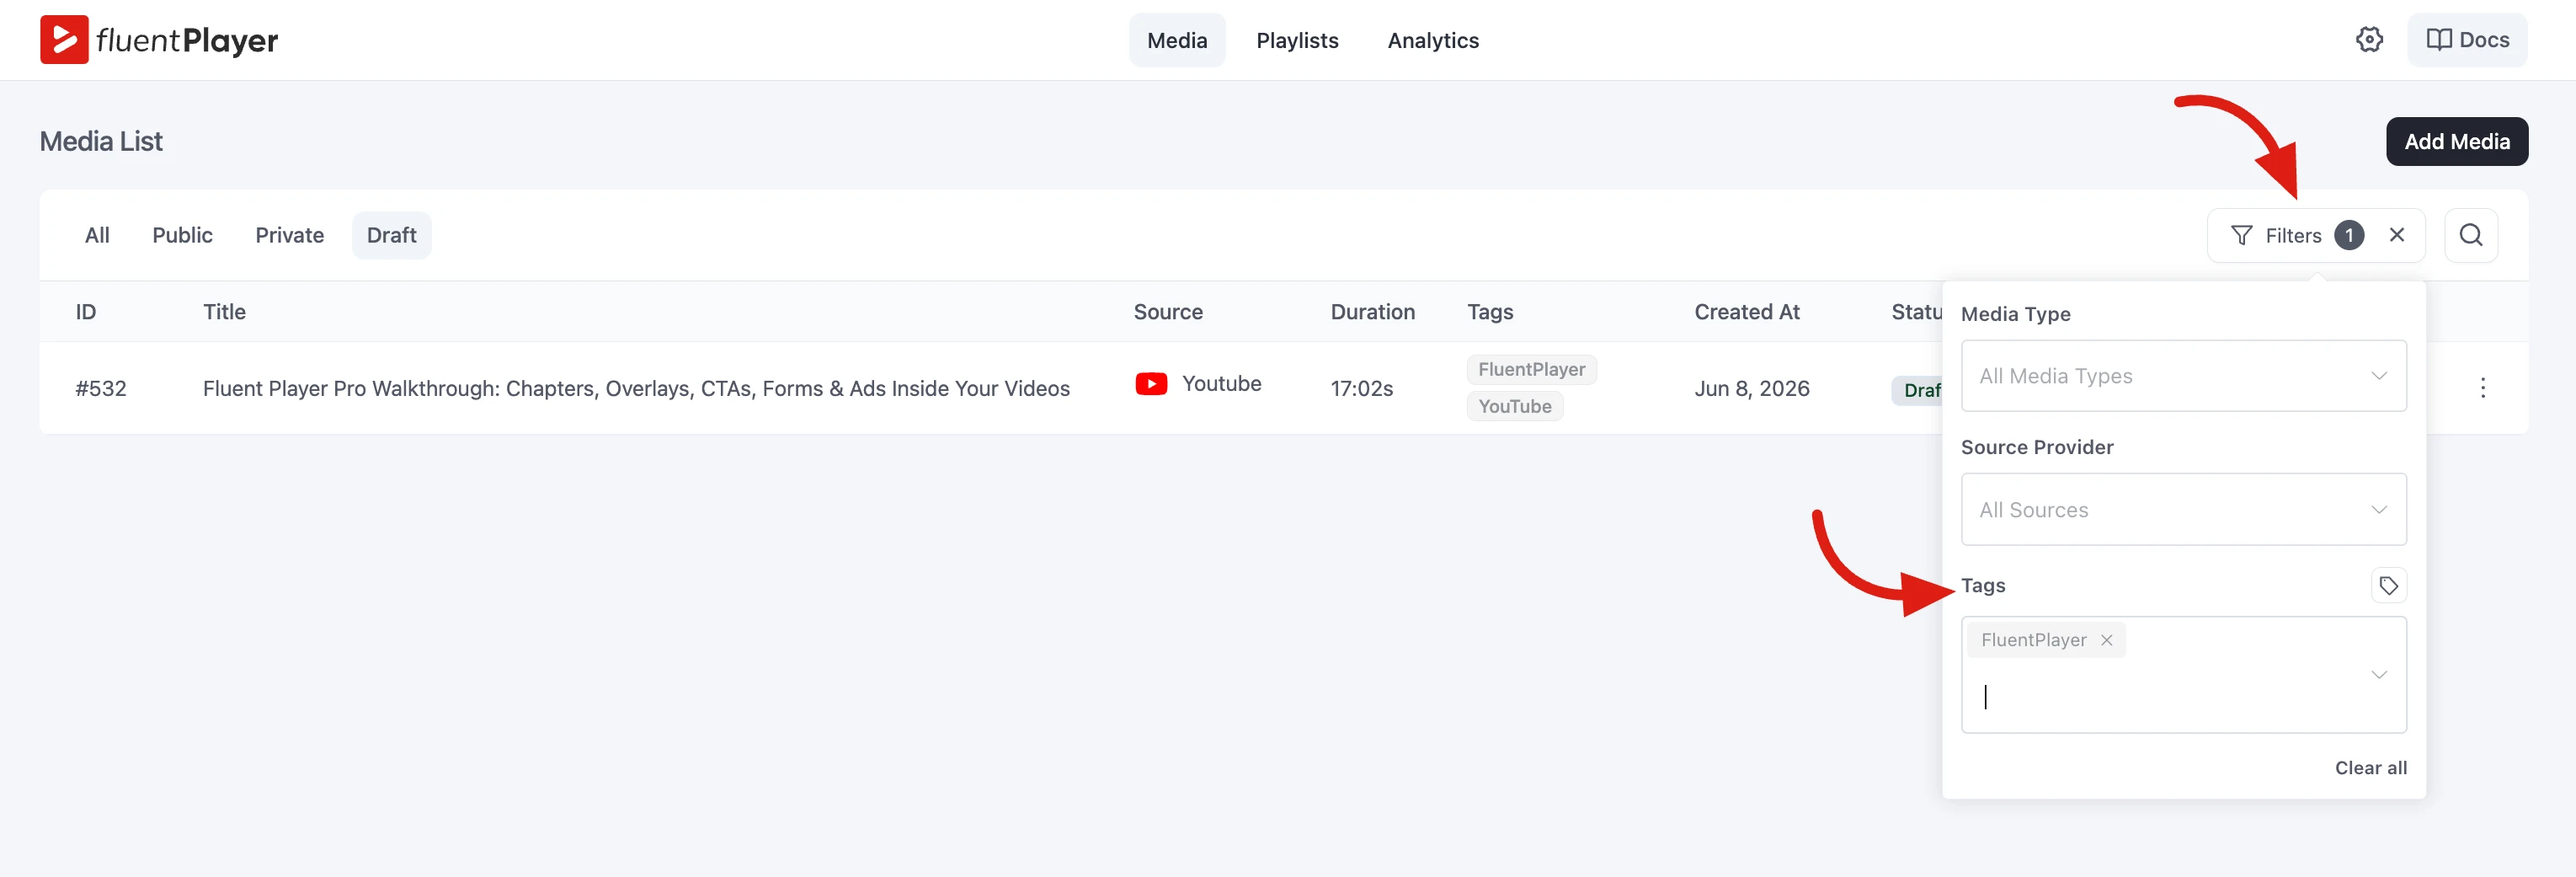Click the YouTube source icon

tap(1151, 384)
